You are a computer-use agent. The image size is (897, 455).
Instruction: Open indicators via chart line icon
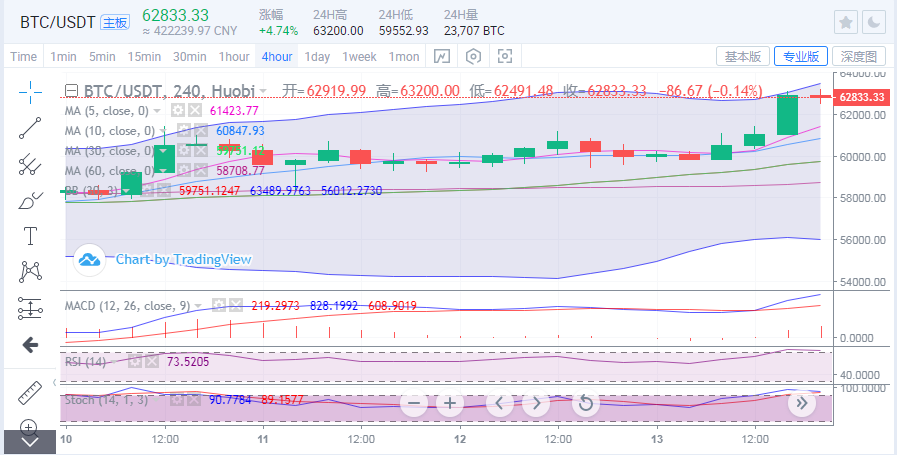442,56
